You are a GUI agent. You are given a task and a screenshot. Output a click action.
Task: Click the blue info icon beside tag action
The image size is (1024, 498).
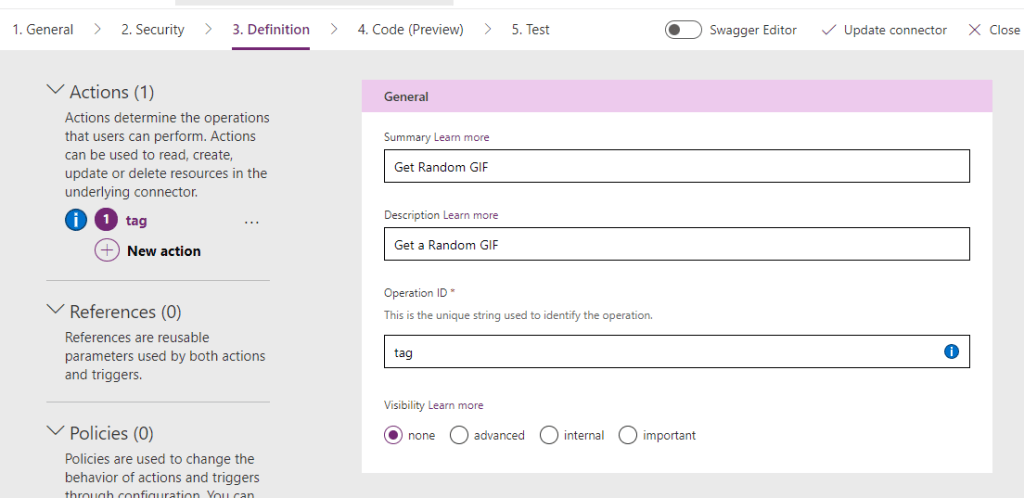tap(75, 221)
